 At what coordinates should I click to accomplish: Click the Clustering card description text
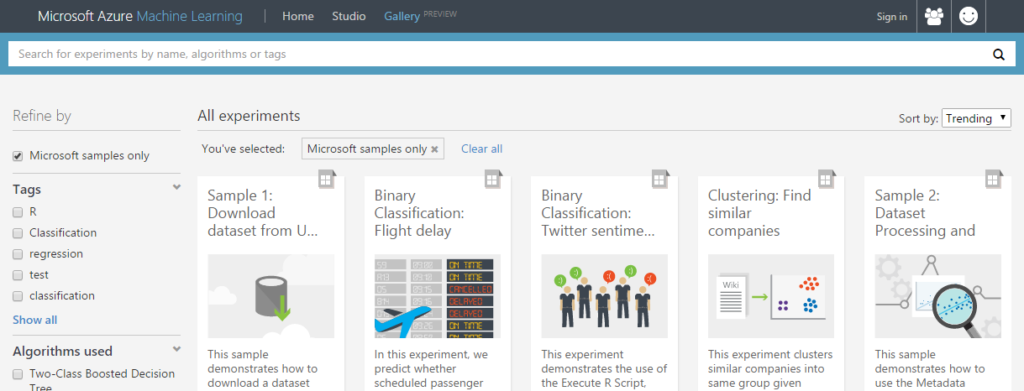(771, 369)
